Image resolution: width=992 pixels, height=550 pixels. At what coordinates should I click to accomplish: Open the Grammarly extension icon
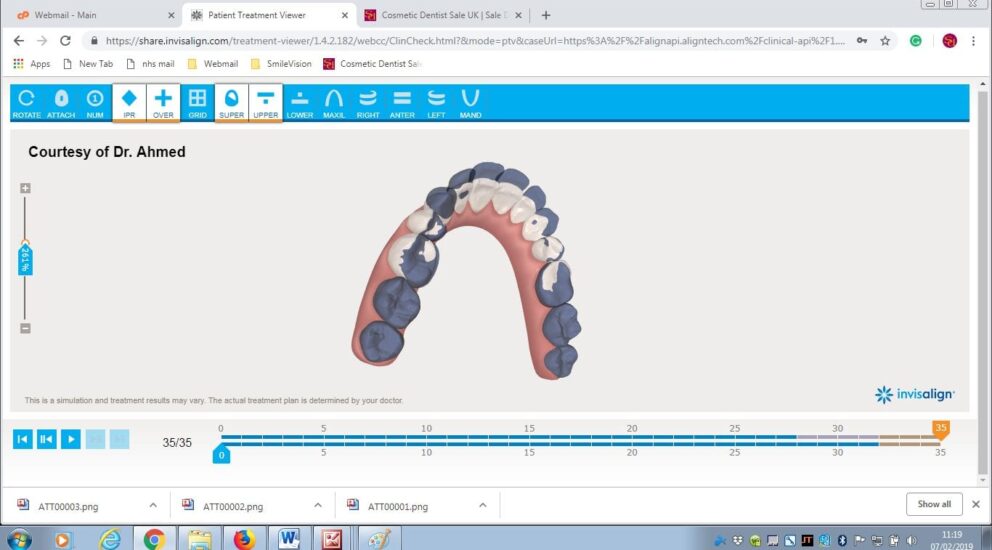pyautogui.click(x=915, y=41)
